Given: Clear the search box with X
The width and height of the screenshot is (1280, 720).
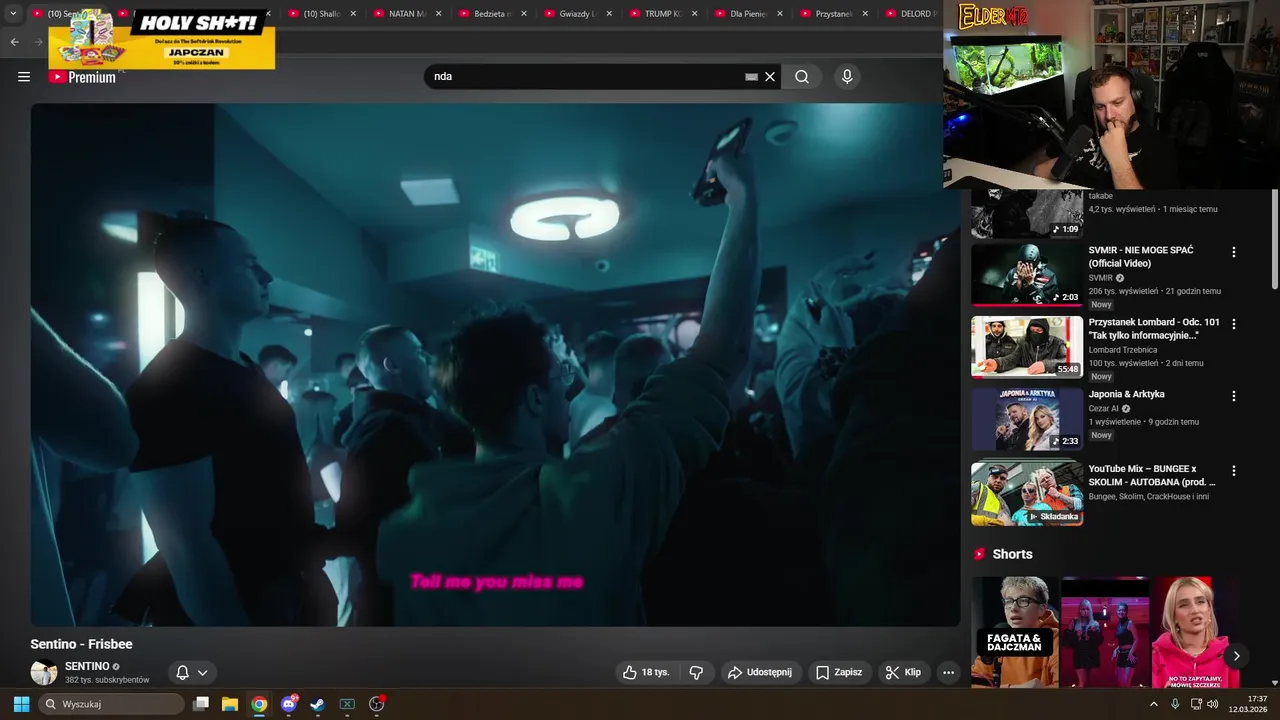Looking at the screenshot, I should (770, 77).
